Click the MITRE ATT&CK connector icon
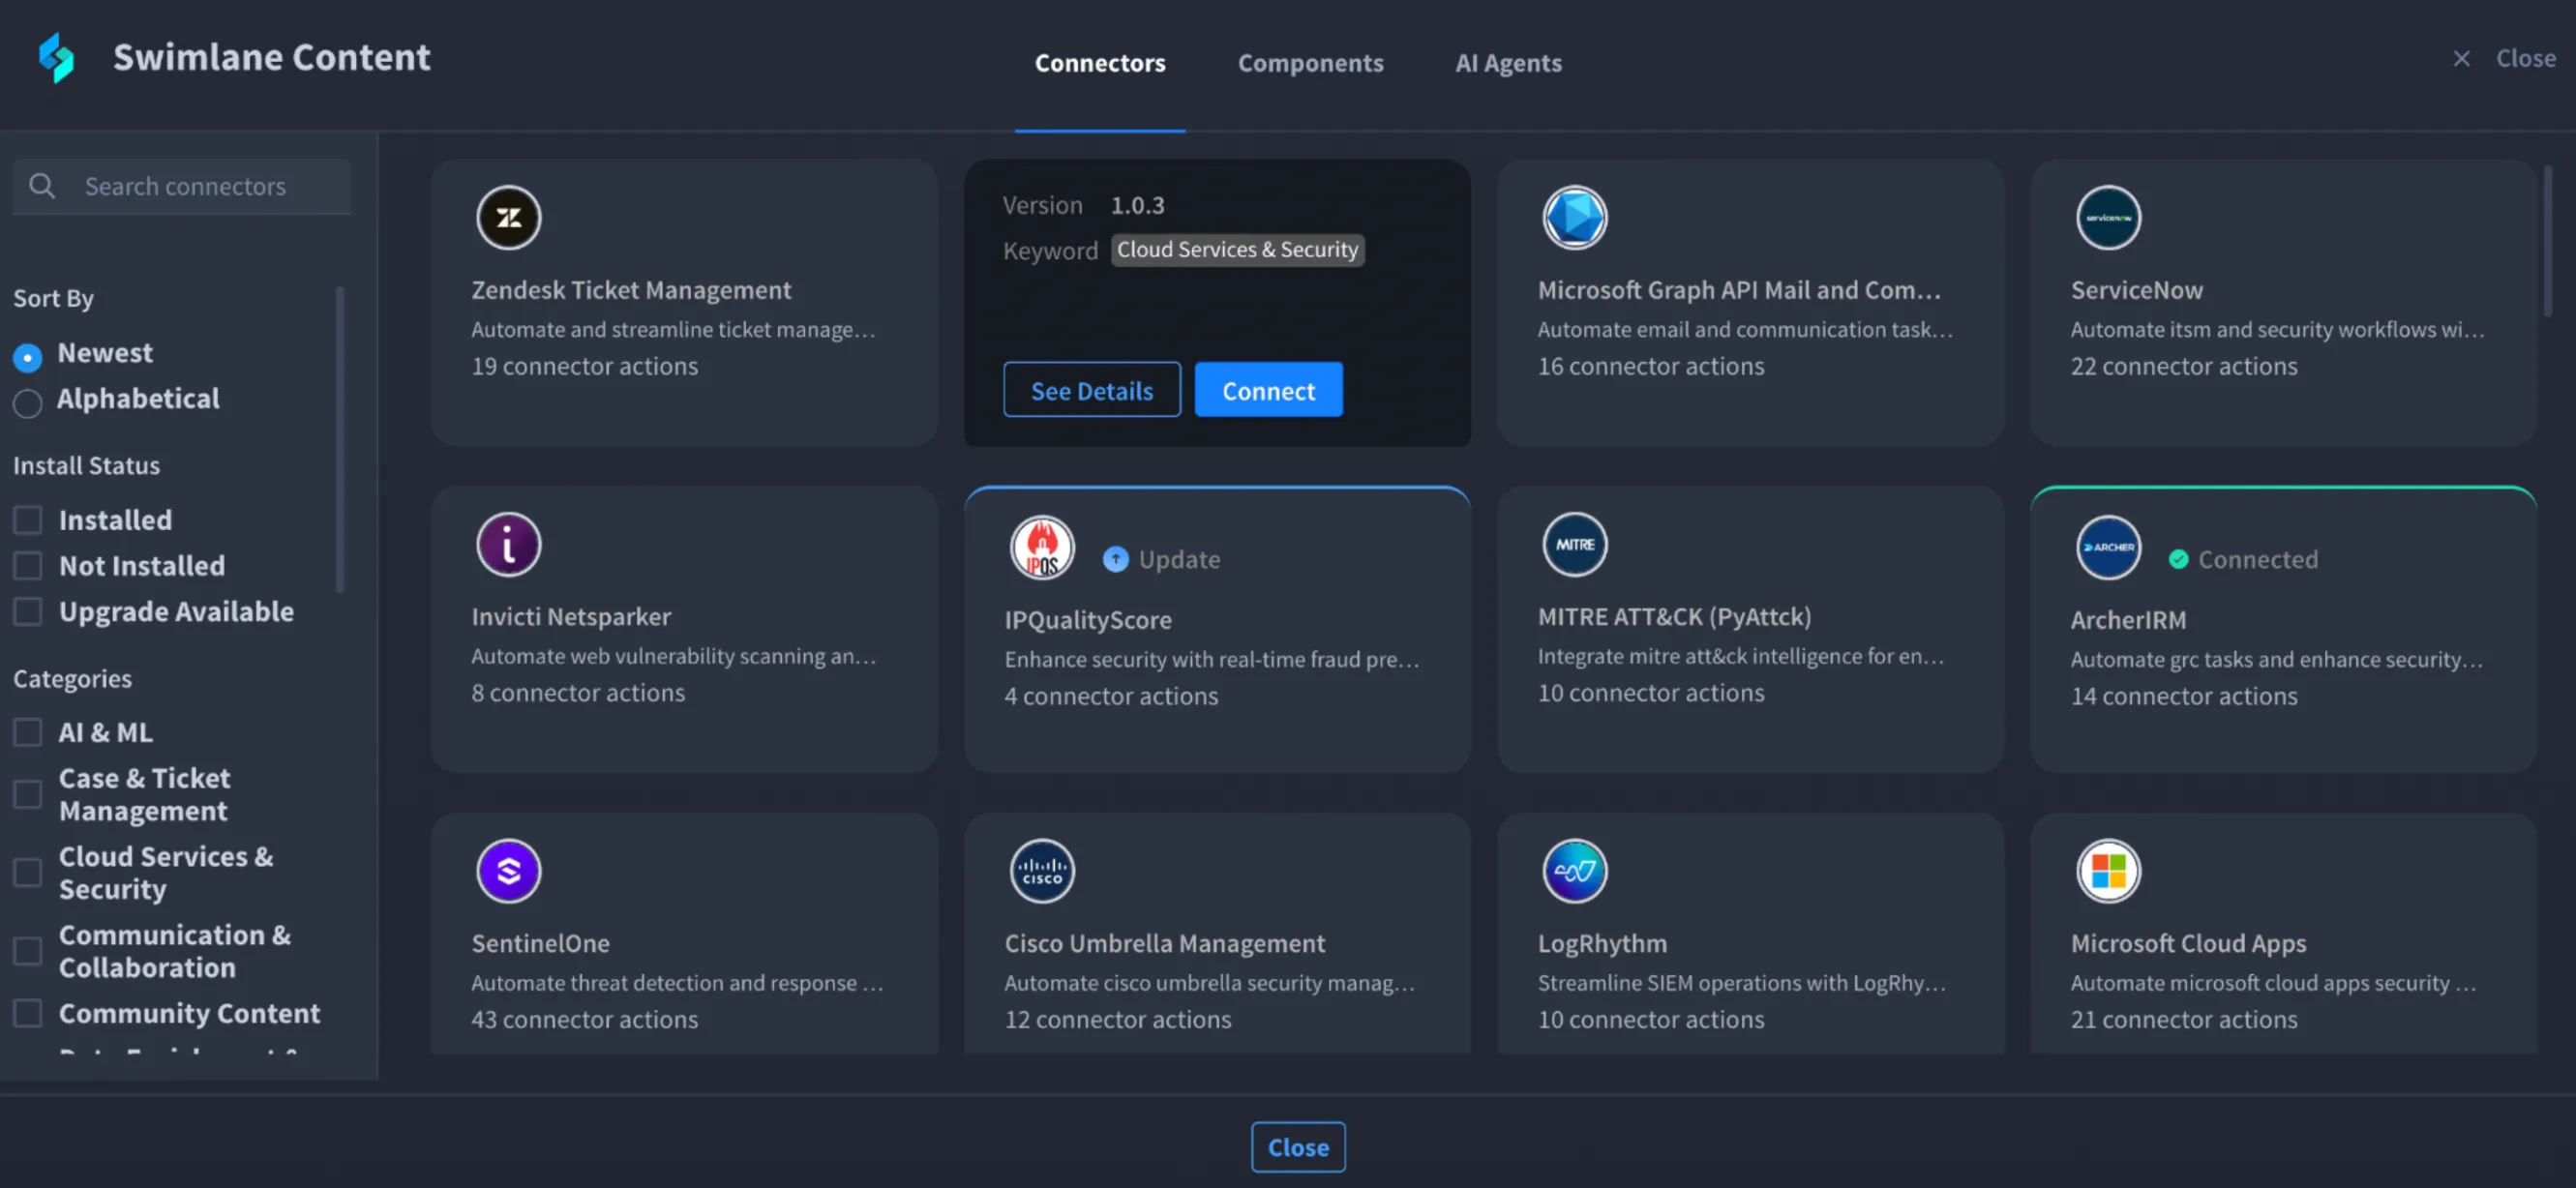This screenshot has width=2576, height=1188. coord(1574,544)
